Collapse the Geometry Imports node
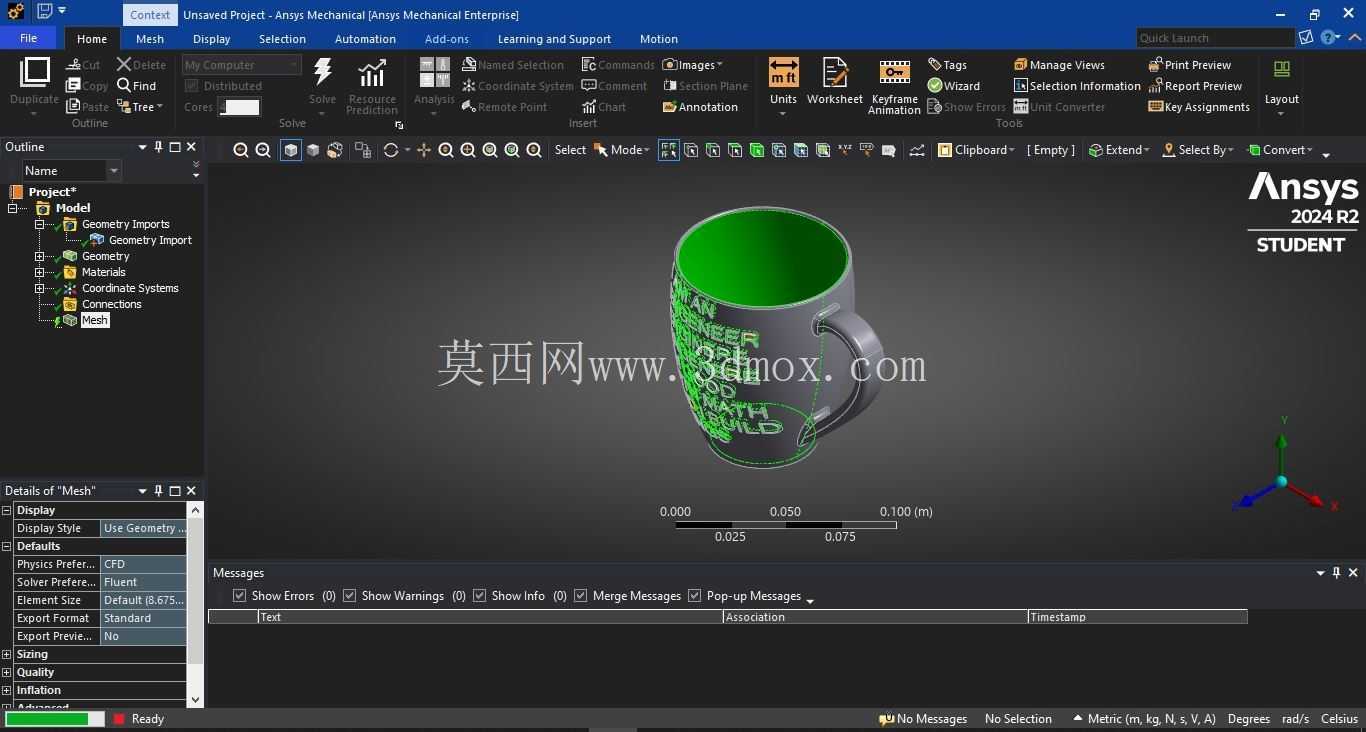The height and width of the screenshot is (732, 1366). point(40,224)
